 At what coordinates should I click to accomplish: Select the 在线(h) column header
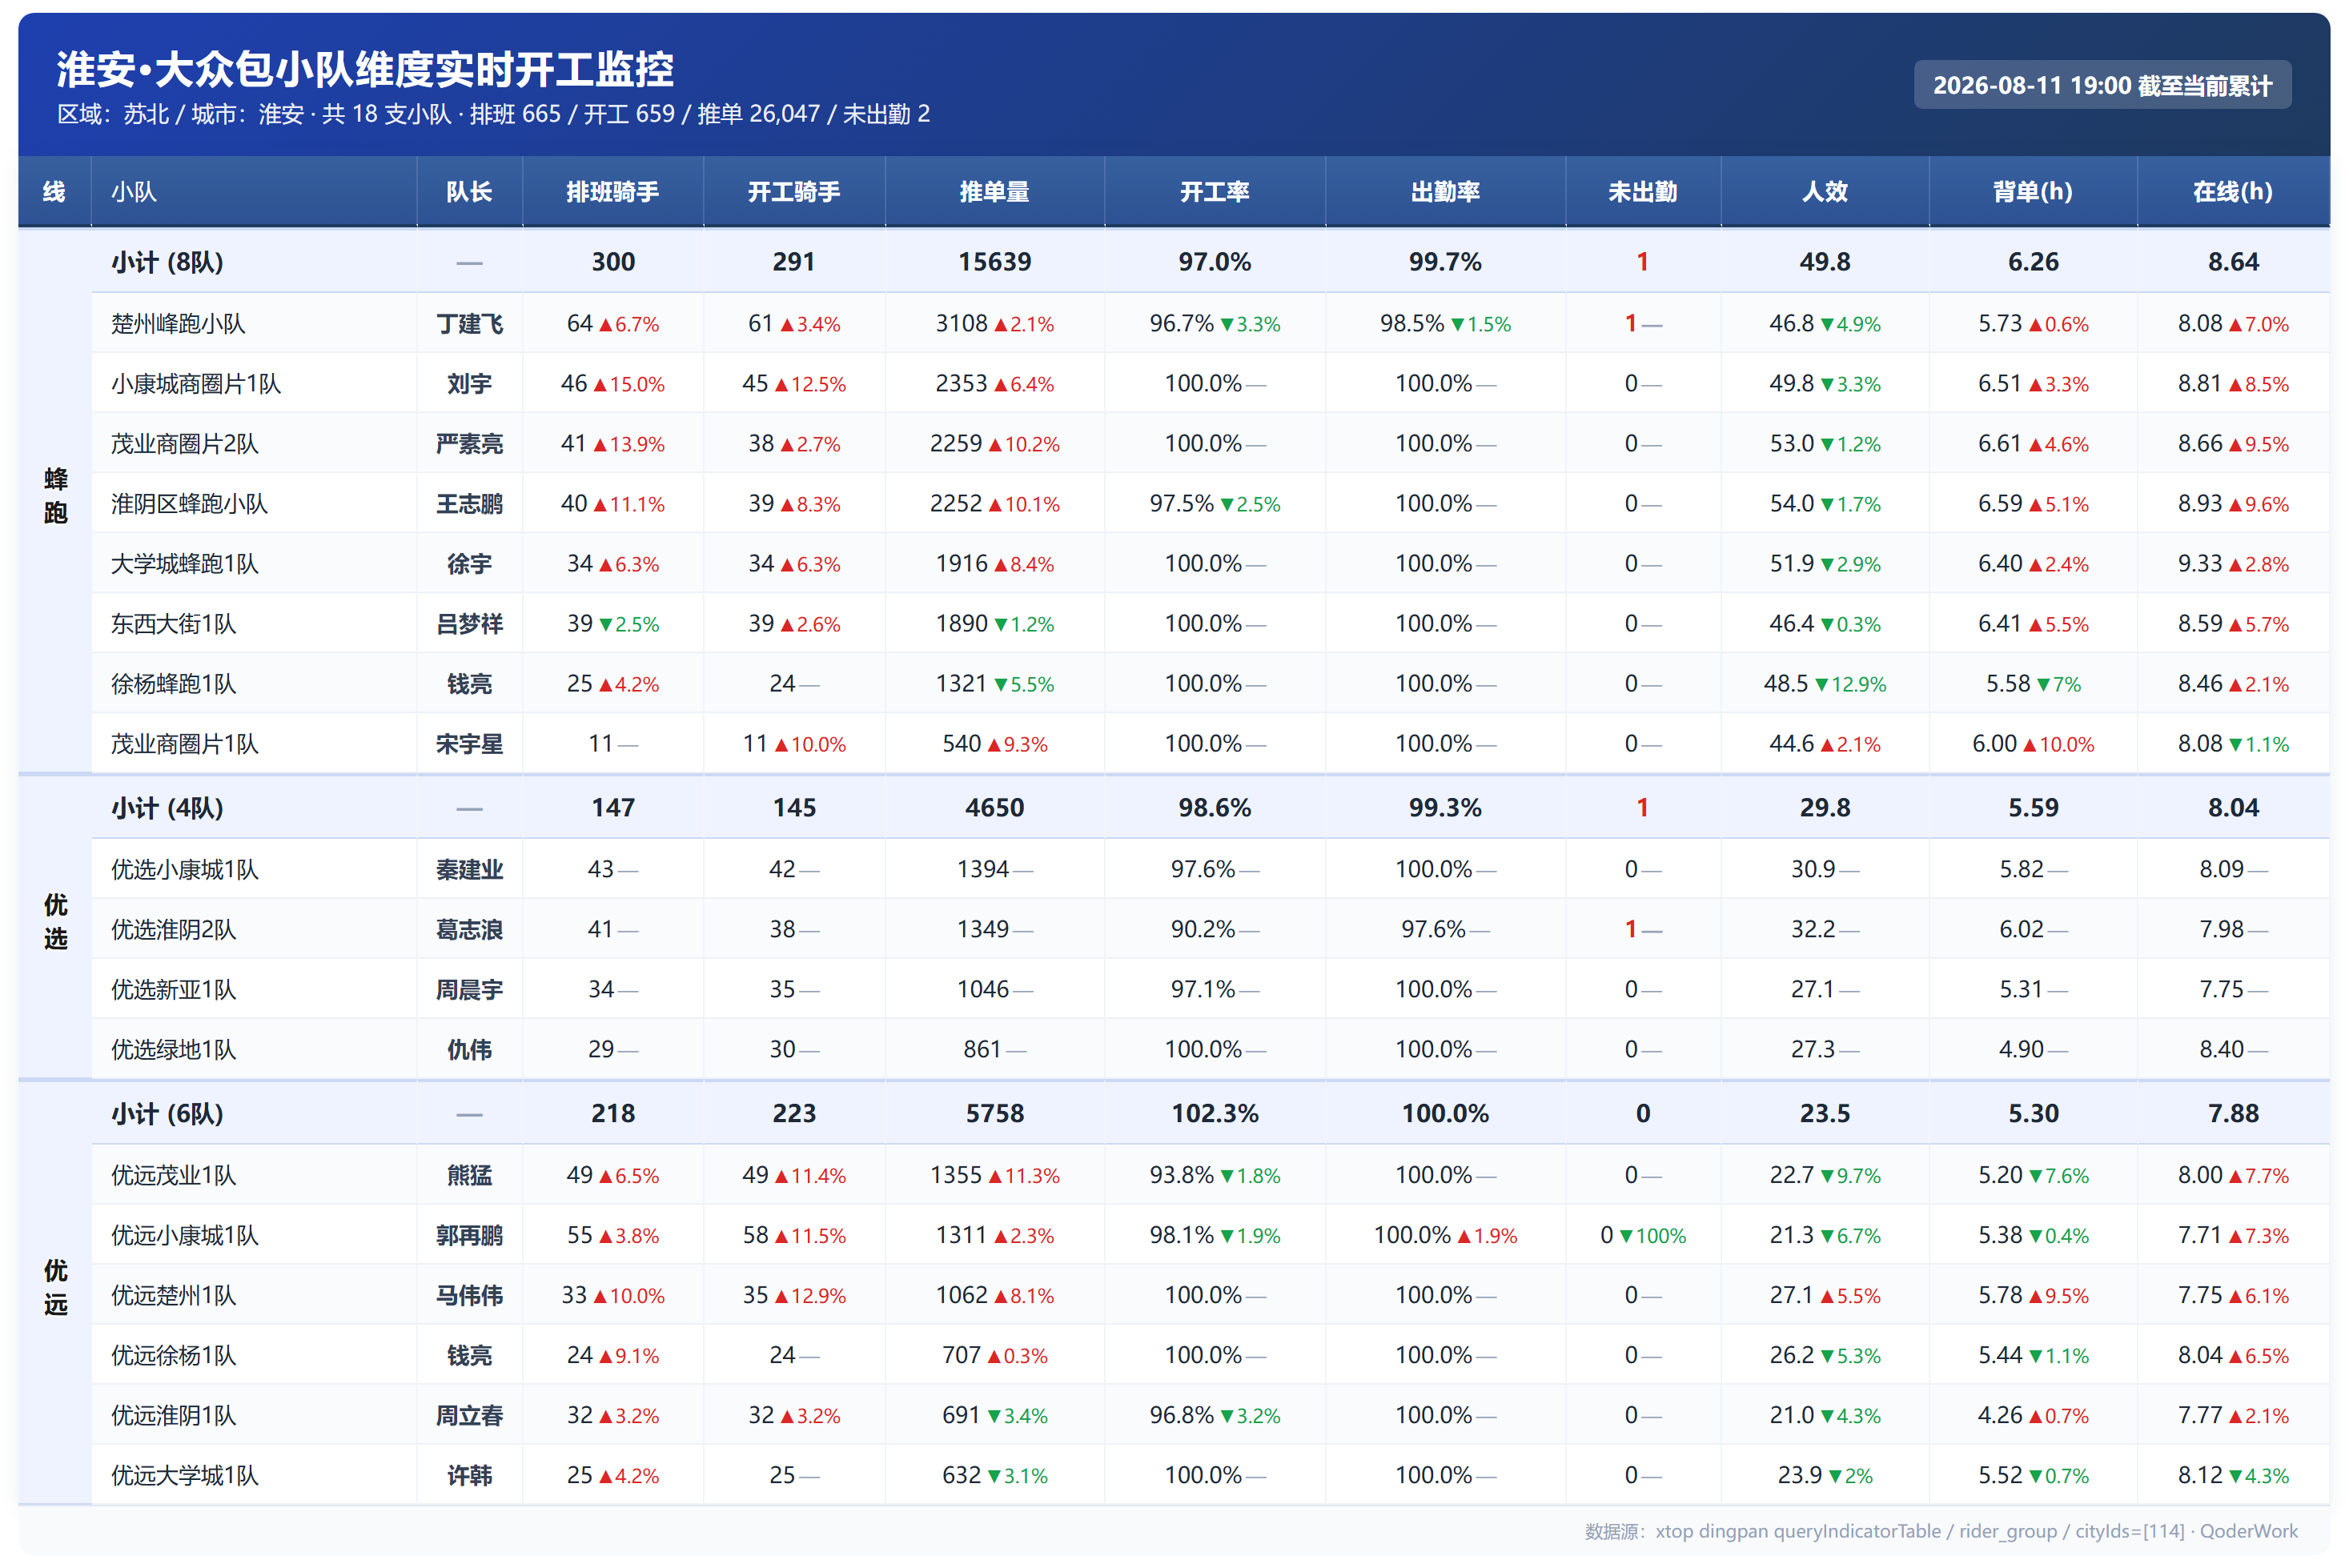click(2232, 191)
